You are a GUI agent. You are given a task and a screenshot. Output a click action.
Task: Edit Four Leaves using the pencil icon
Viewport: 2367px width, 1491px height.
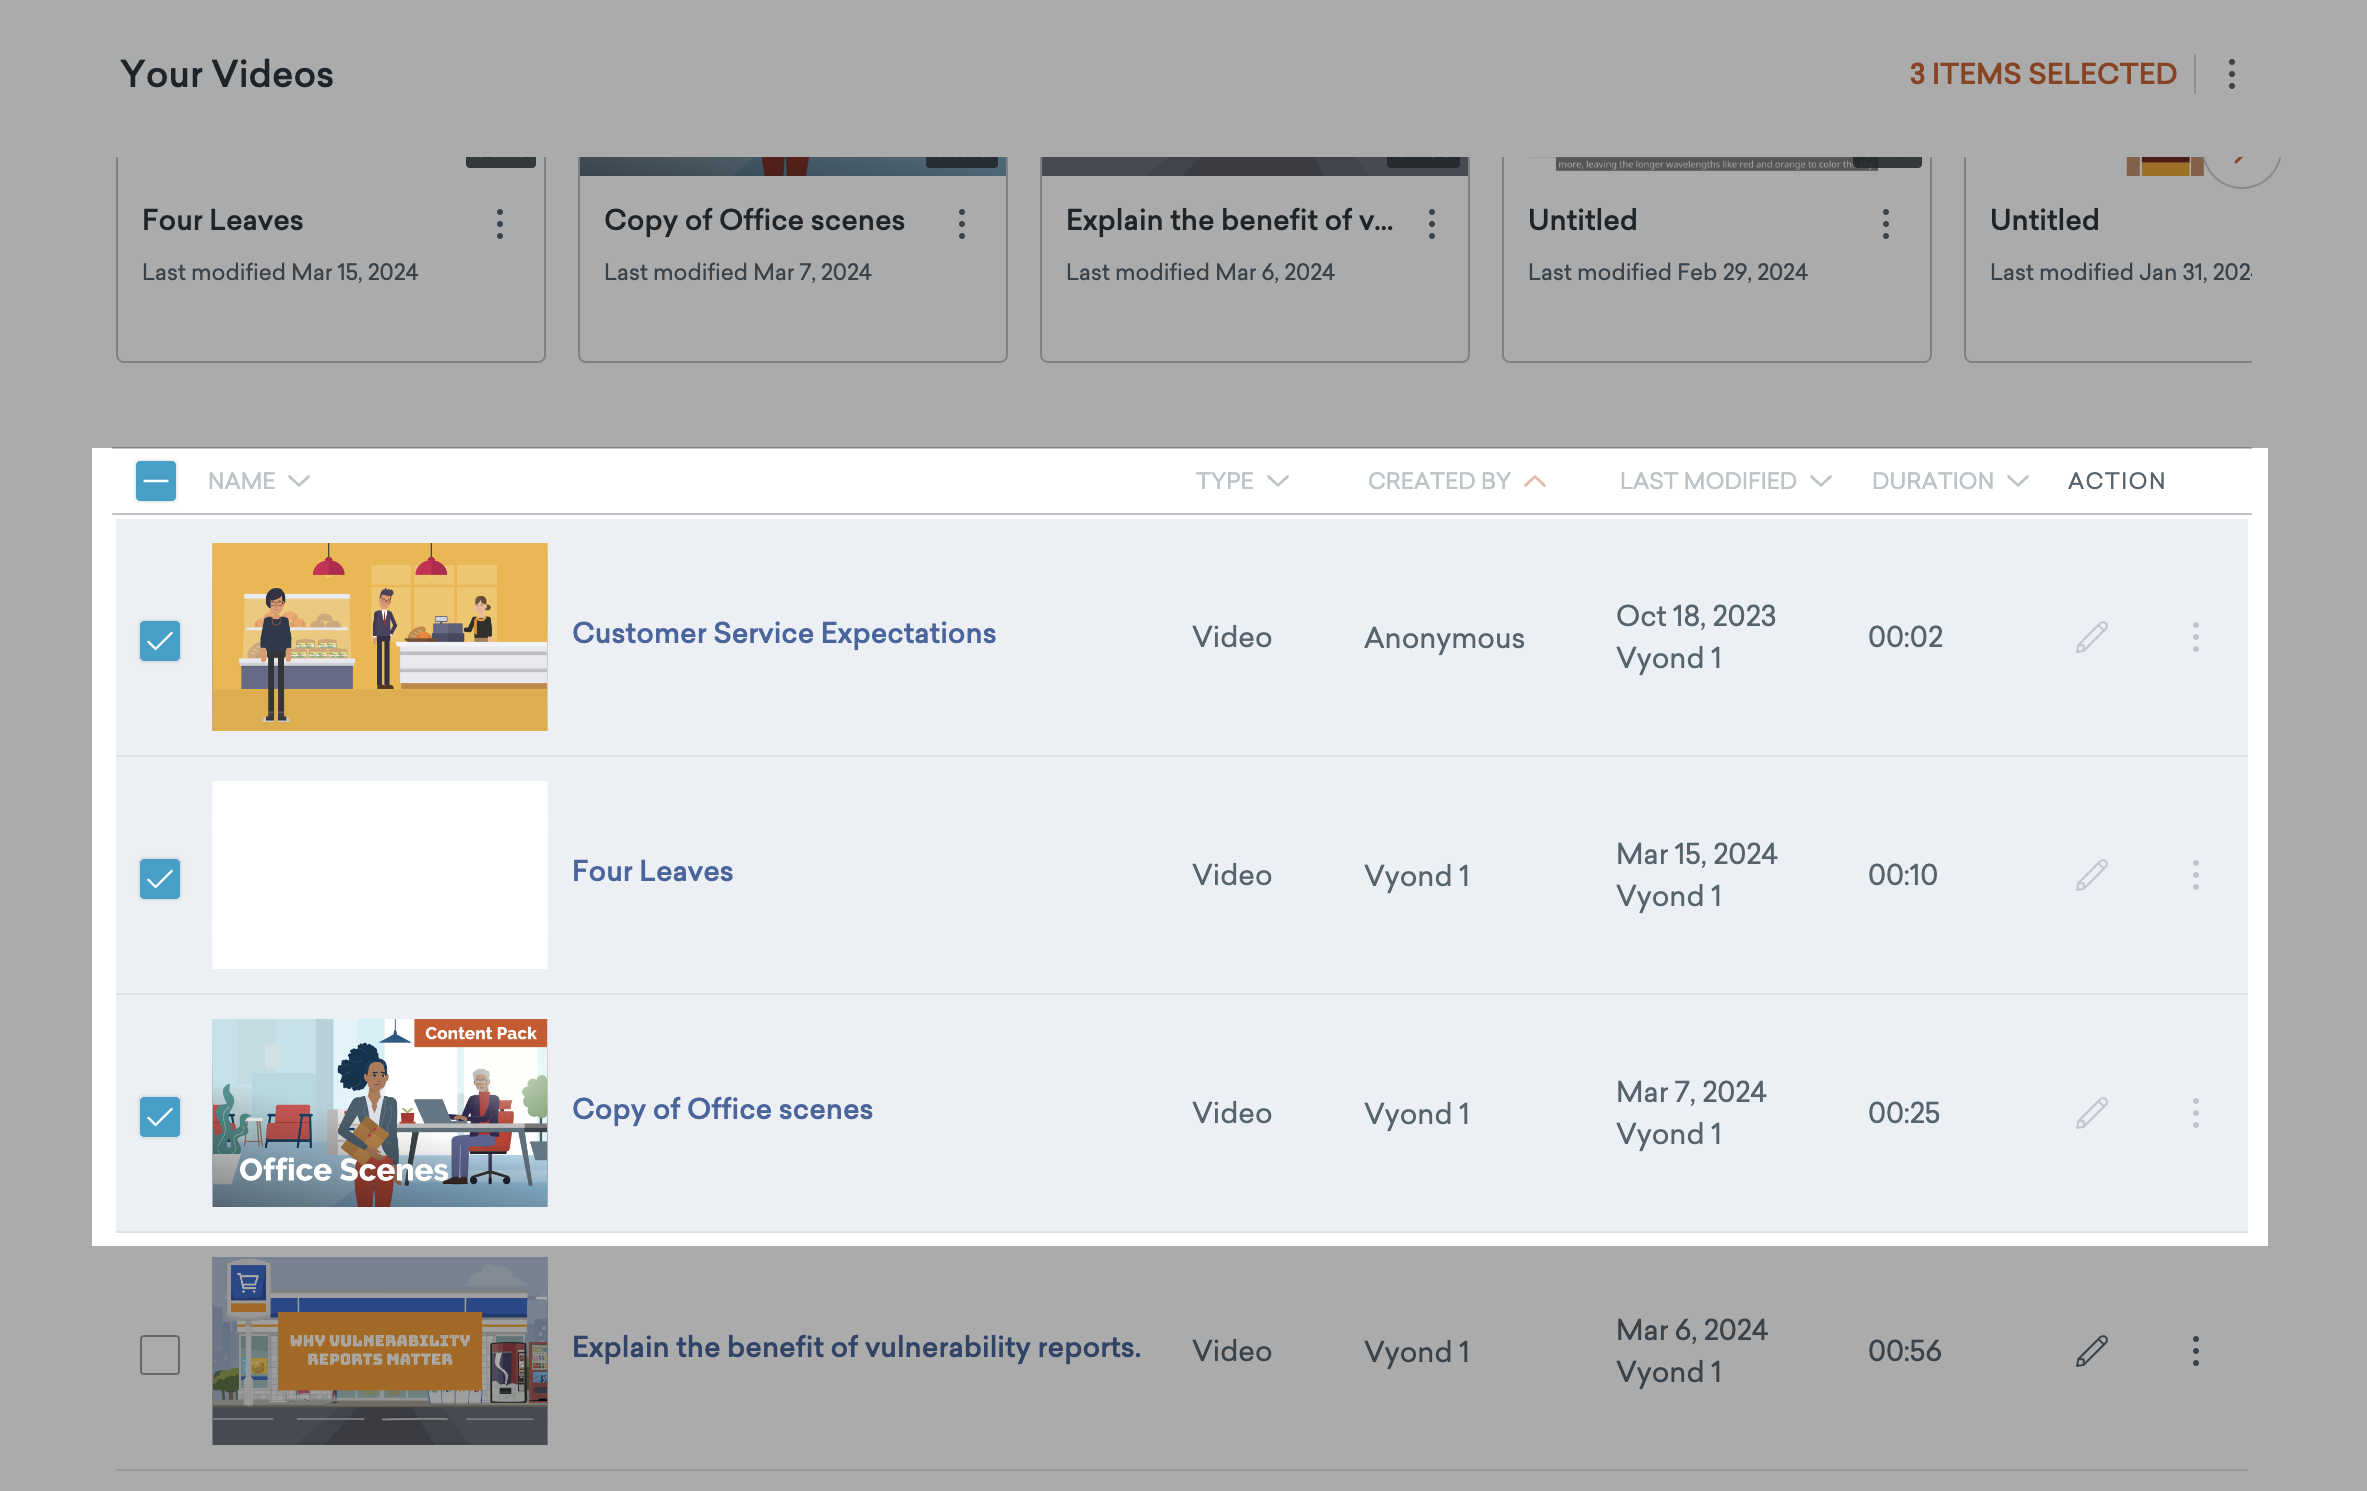tap(2092, 874)
